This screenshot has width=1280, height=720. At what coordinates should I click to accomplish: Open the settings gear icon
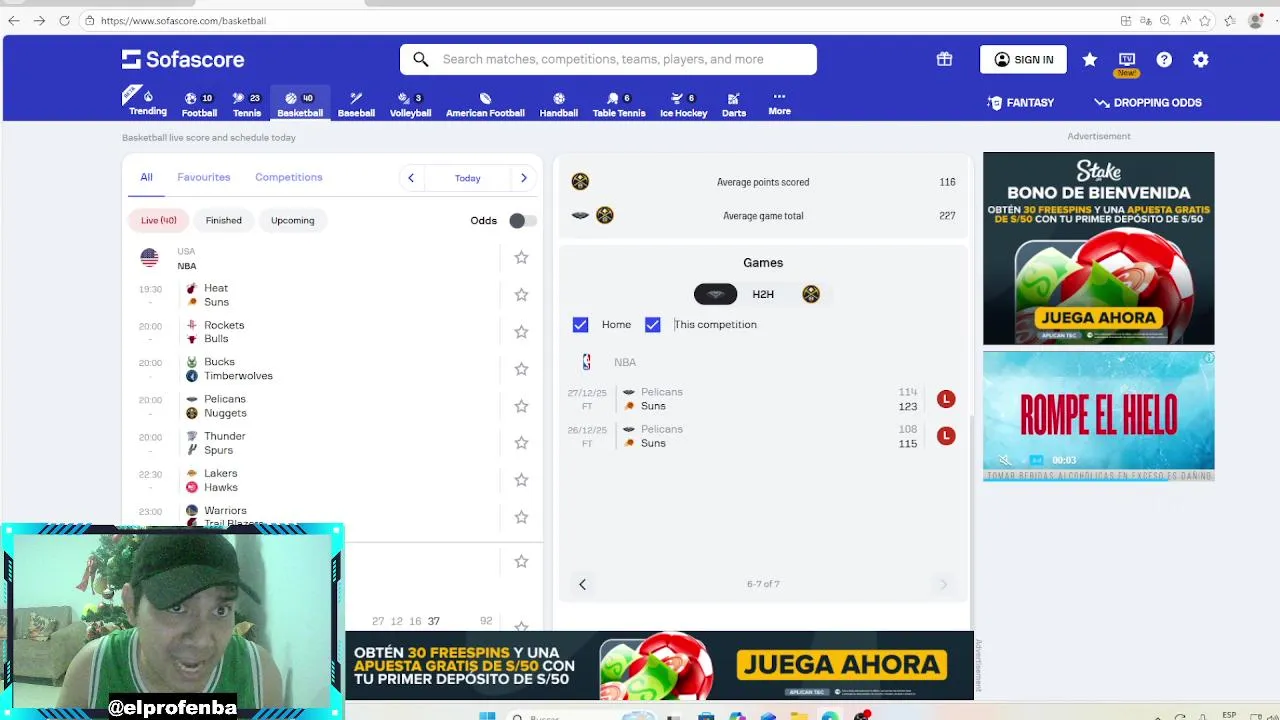pos(1201,60)
